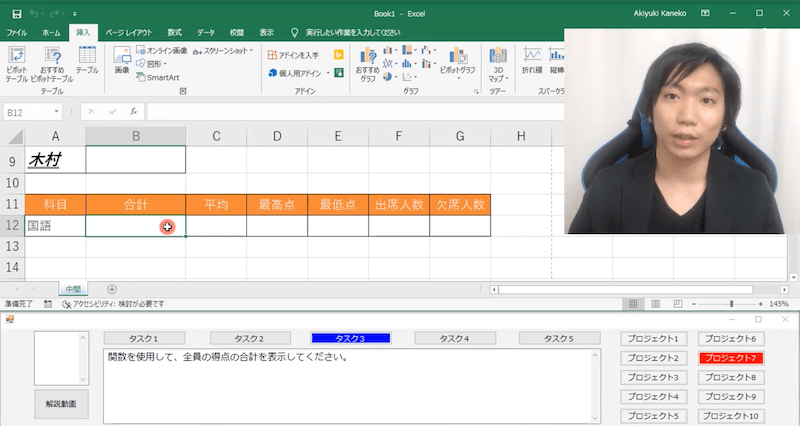Viewport: 800px width, 426px height.
Task: Open the chart group dialog launcher
Action: tap(477, 91)
